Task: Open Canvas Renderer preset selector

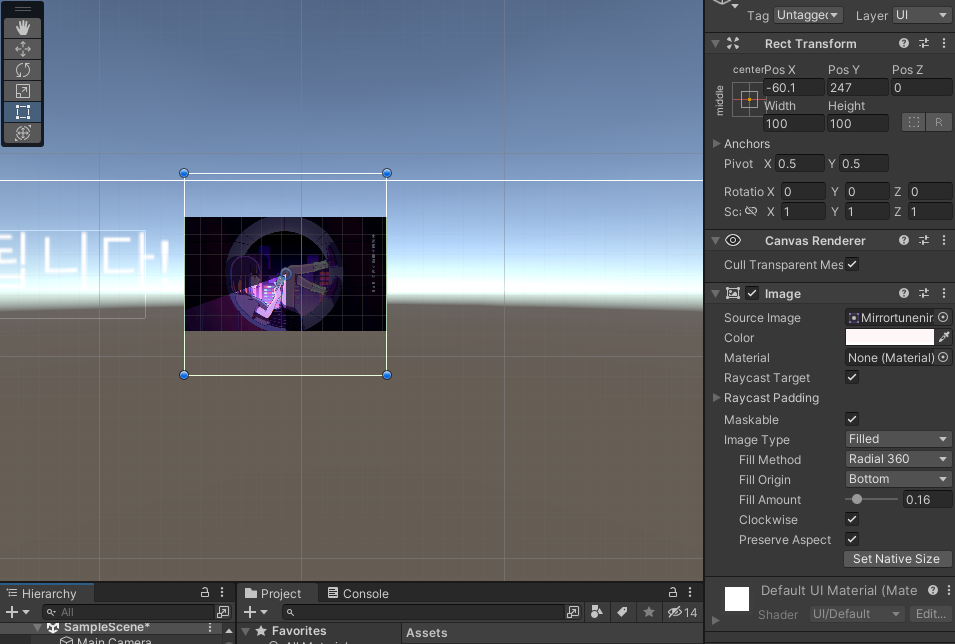Action: click(x=924, y=240)
